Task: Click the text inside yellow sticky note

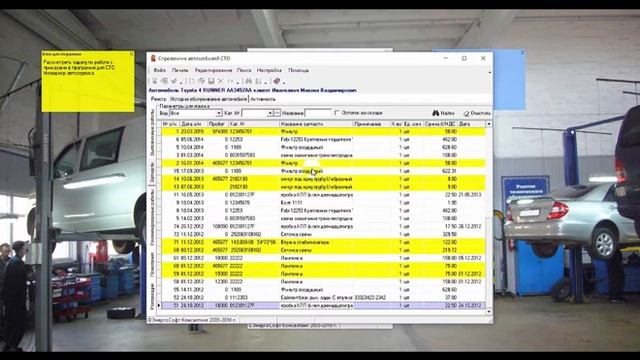Action: [78, 67]
